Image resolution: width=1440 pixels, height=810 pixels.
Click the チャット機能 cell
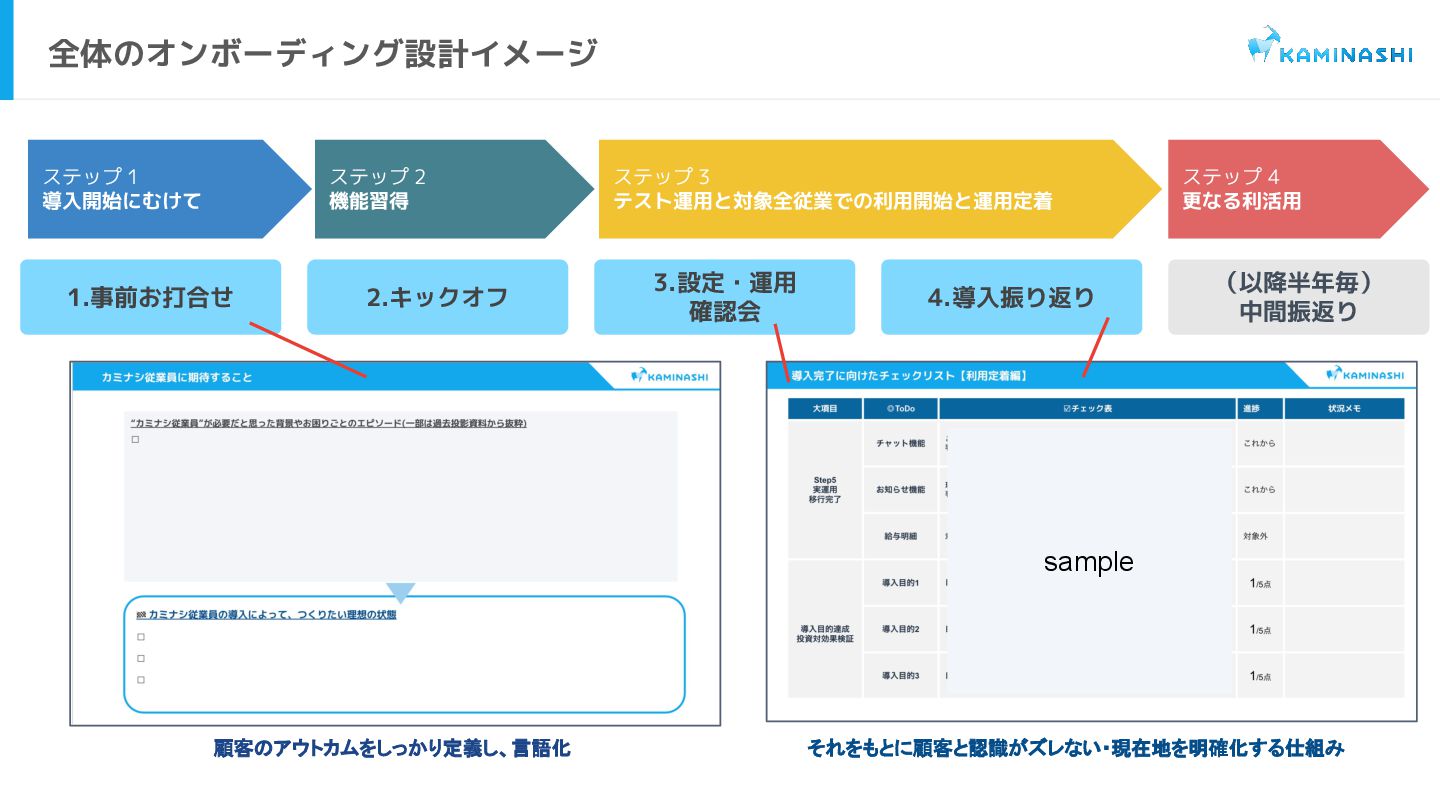[x=900, y=443]
